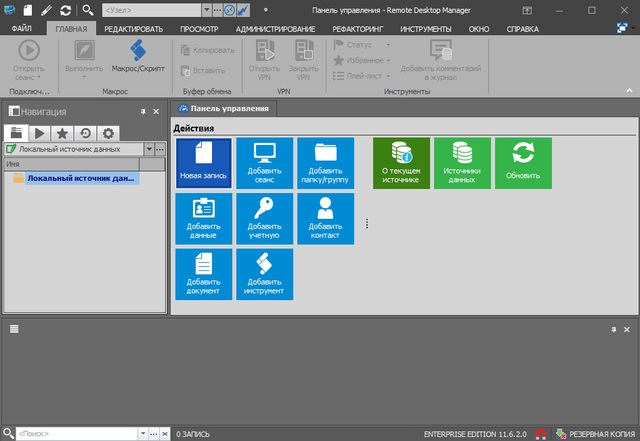Click the Добавить сеанс tile
Screen dimensions: 640x441
tap(265, 163)
